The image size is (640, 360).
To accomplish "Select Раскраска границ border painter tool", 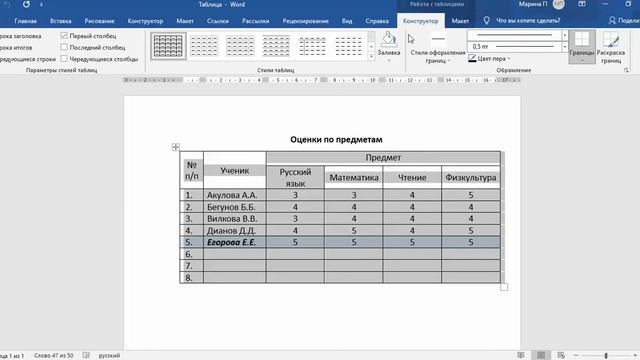I will (x=611, y=47).
